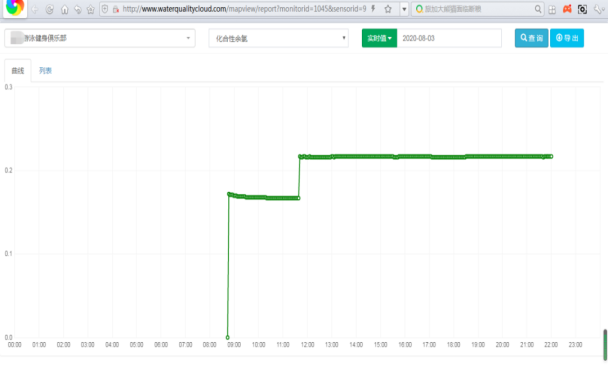
Task: Open the screenshot capture tool icon
Action: point(582,9)
